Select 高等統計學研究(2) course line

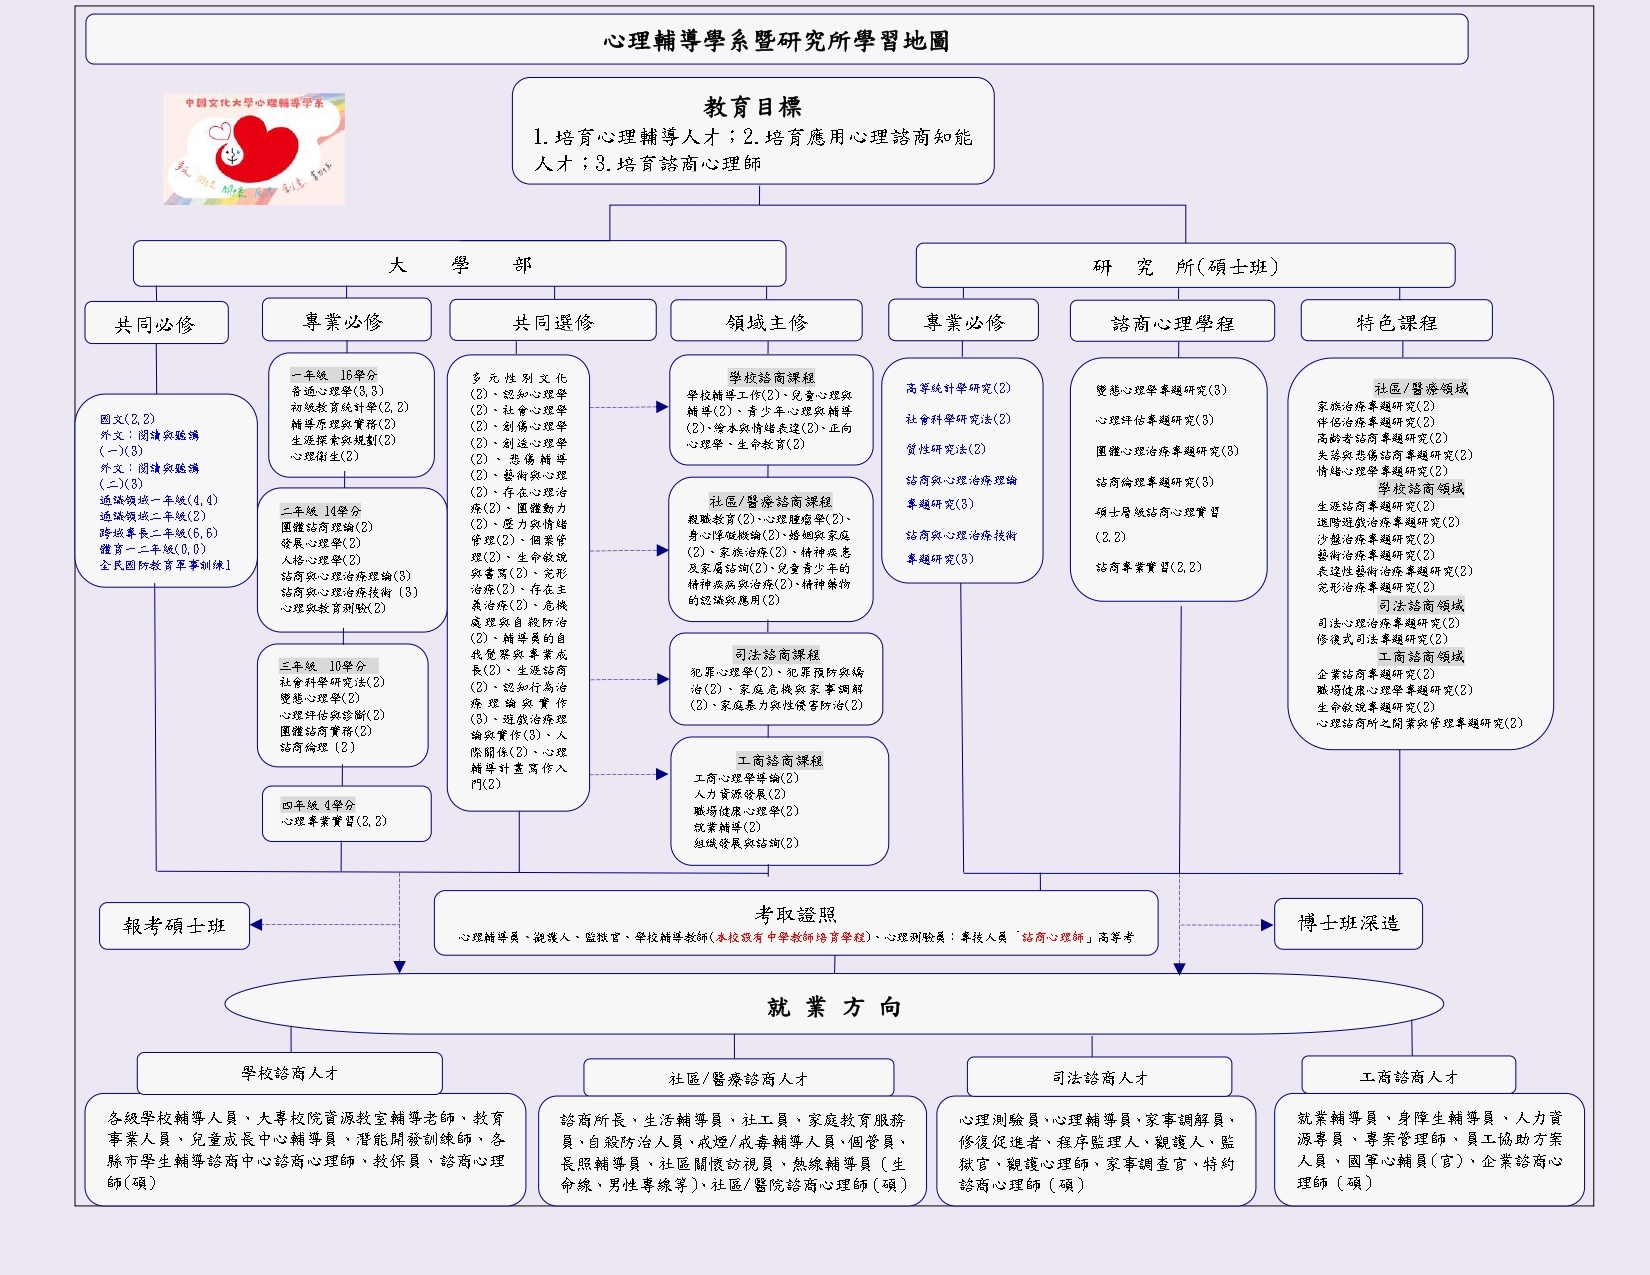tap(958, 388)
